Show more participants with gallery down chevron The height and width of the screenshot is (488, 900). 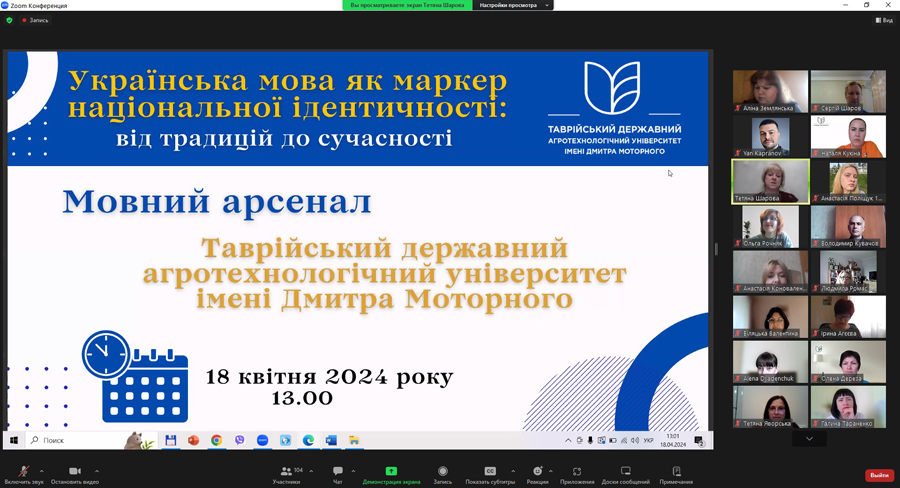pyautogui.click(x=809, y=439)
